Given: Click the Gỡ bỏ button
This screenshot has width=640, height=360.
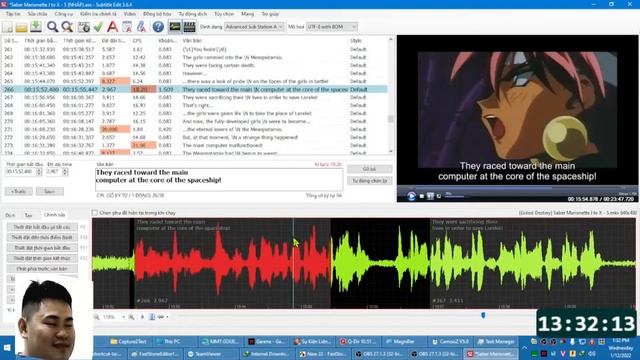Looking at the screenshot, I should [370, 169].
